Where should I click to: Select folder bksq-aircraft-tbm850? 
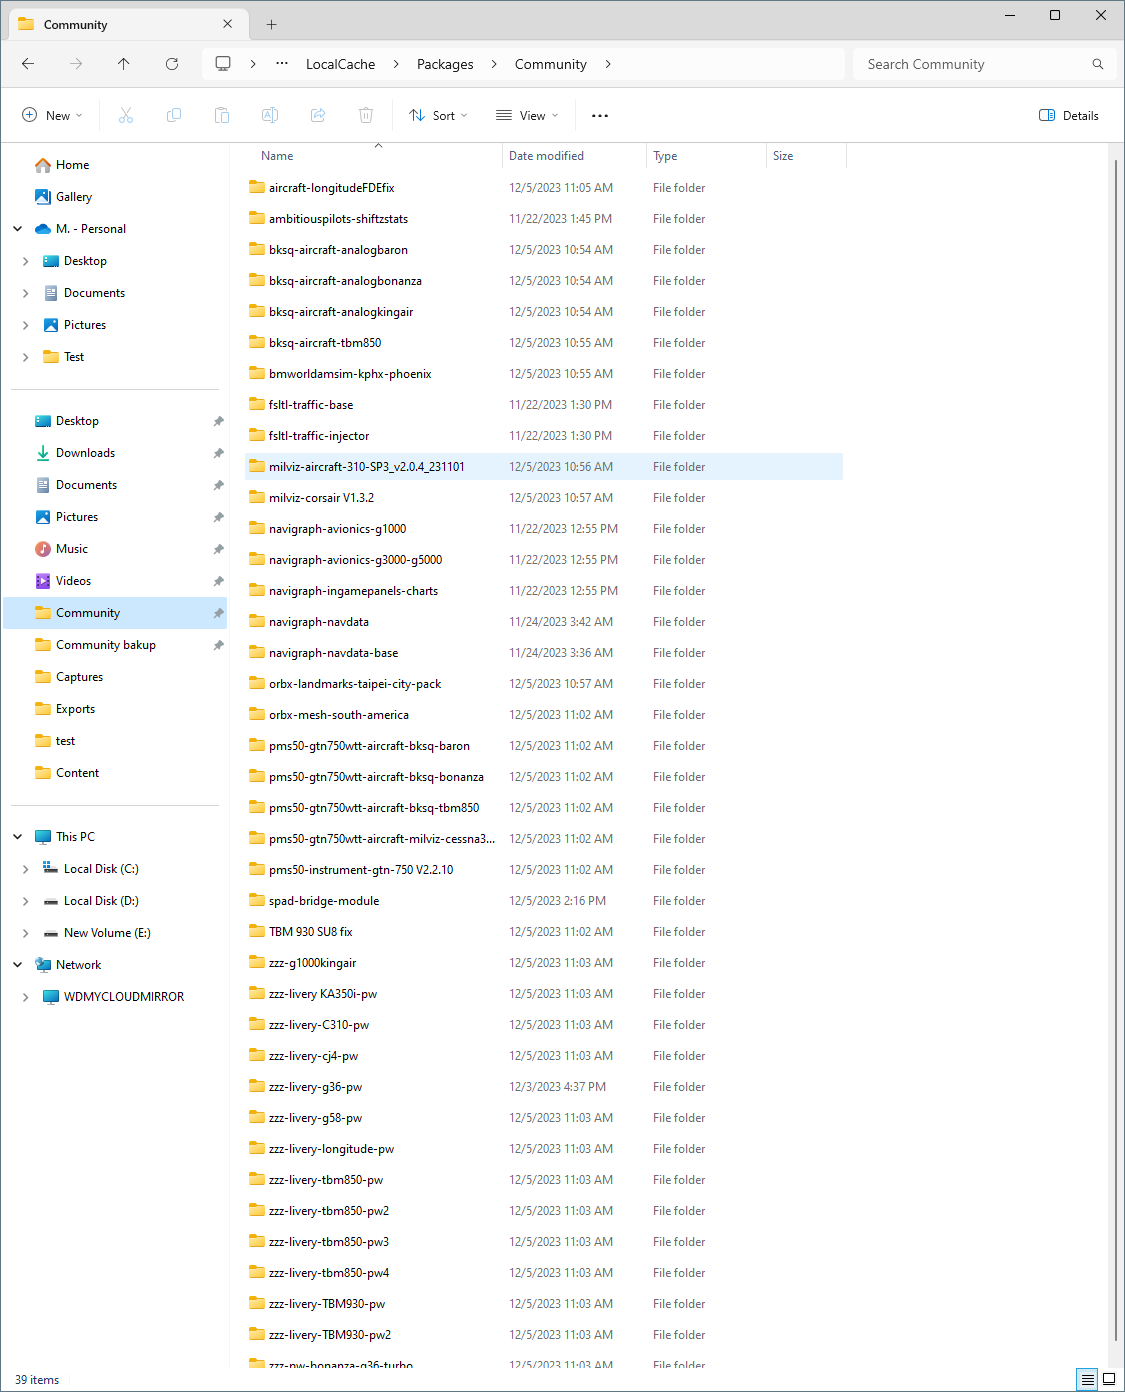pos(544,343)
